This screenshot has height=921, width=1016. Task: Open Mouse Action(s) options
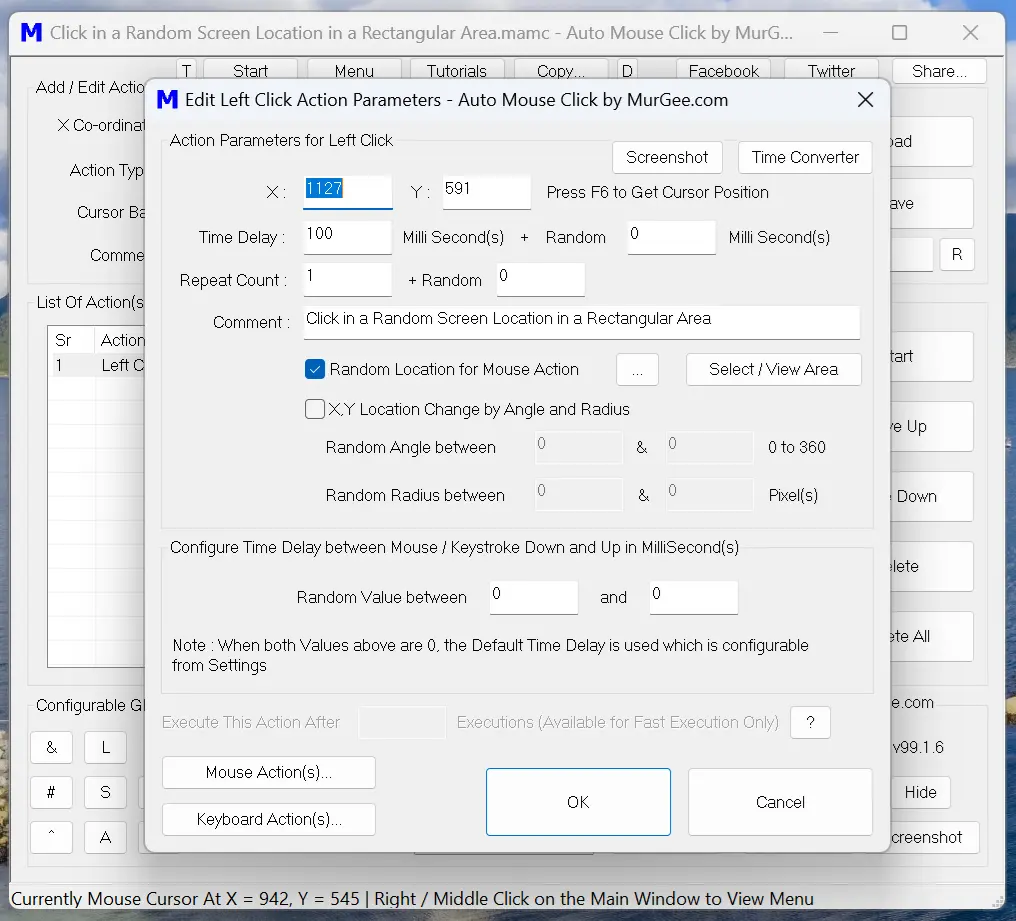coord(268,772)
